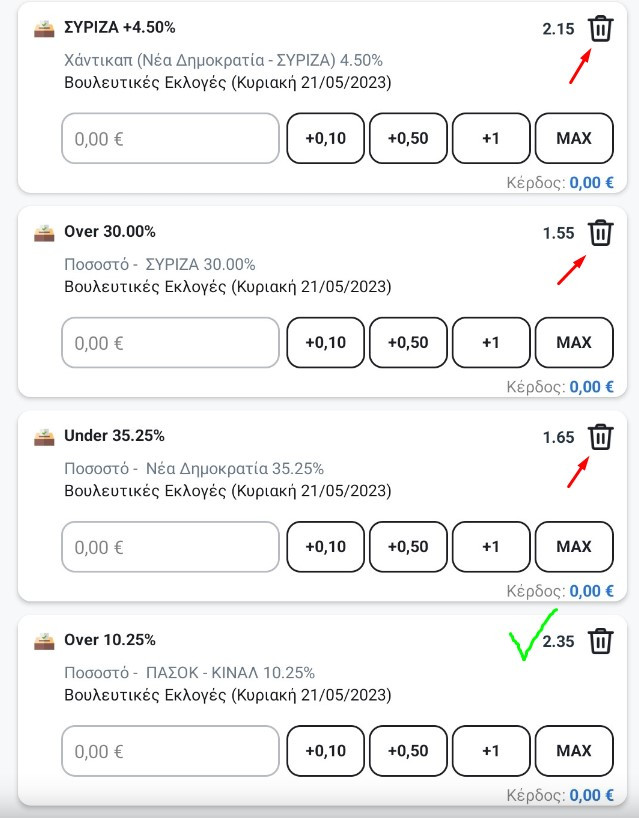Set MAX stake on Over 10.25% bet
Screen dimensions: 639x818
click(x=574, y=751)
